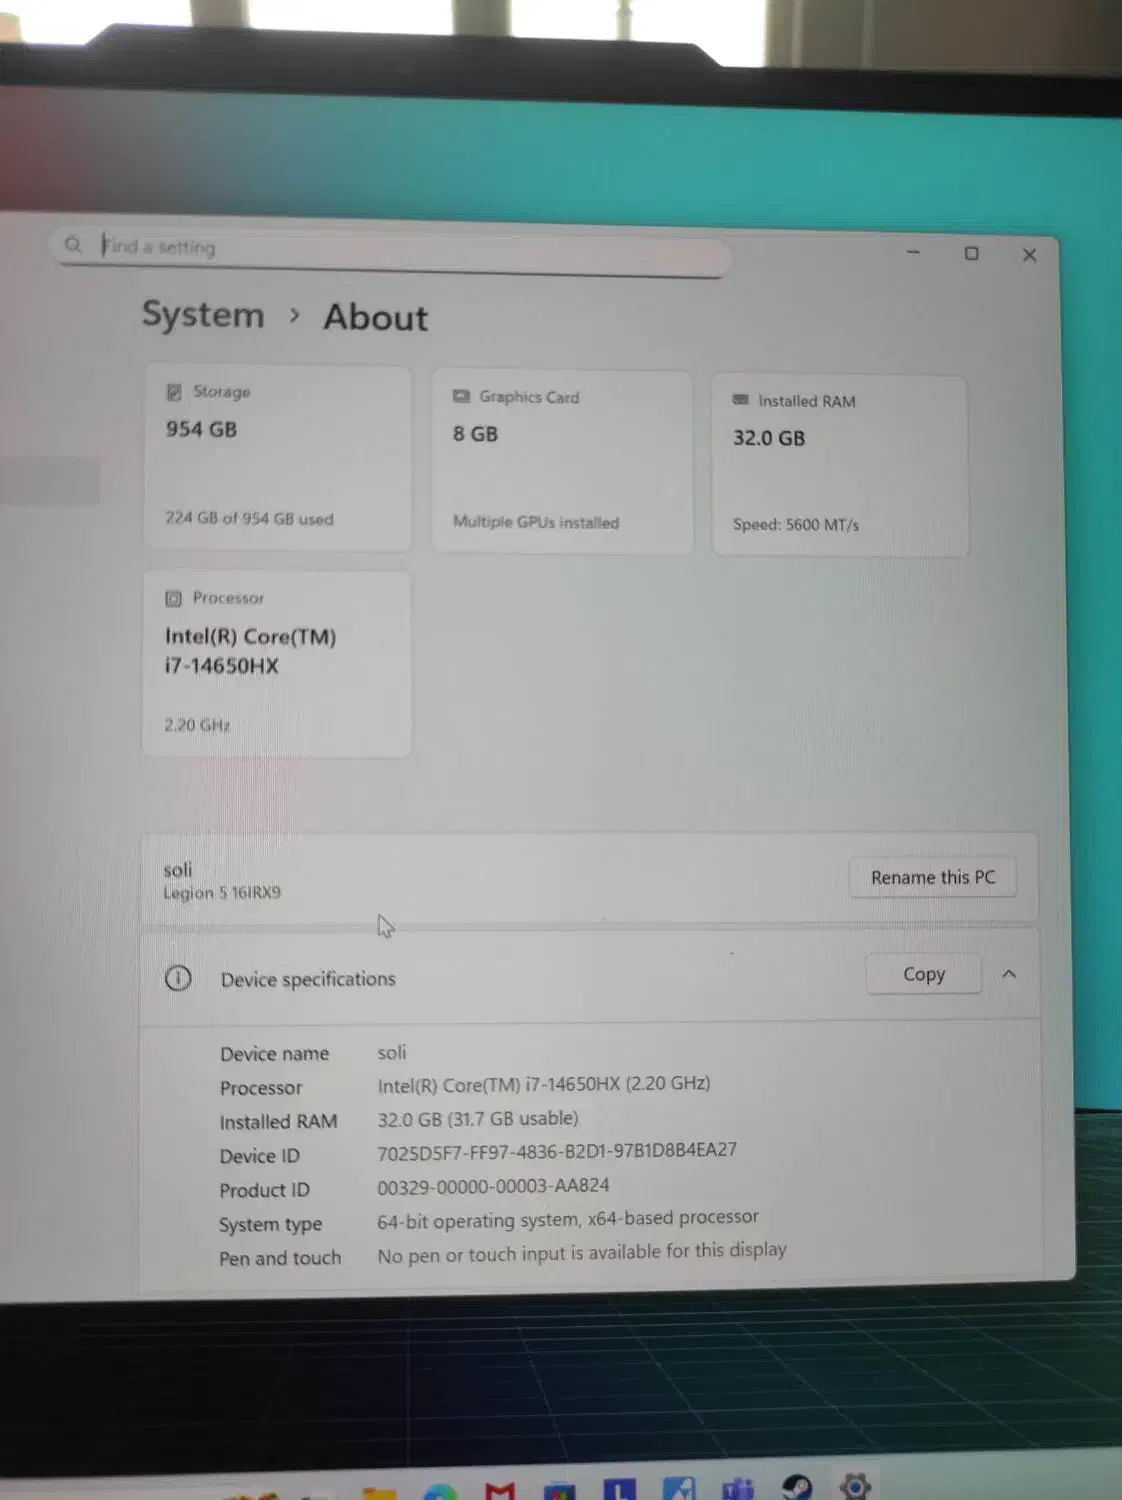1122x1500 pixels.
Task: Copy the device specifications
Action: tap(923, 974)
